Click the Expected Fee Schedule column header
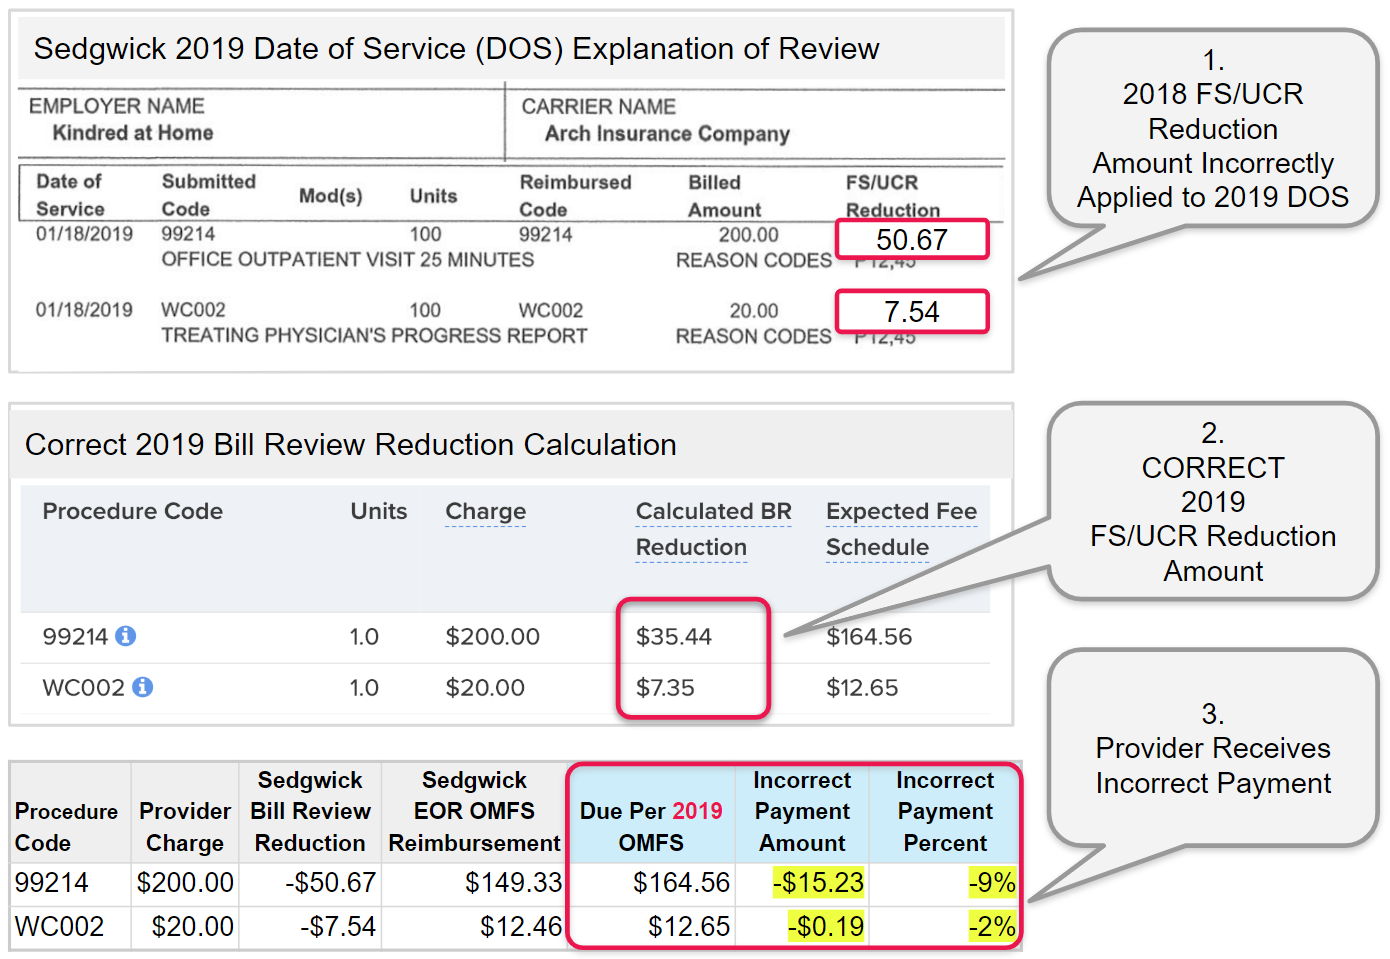The height and width of the screenshot is (959, 1390). point(900,529)
